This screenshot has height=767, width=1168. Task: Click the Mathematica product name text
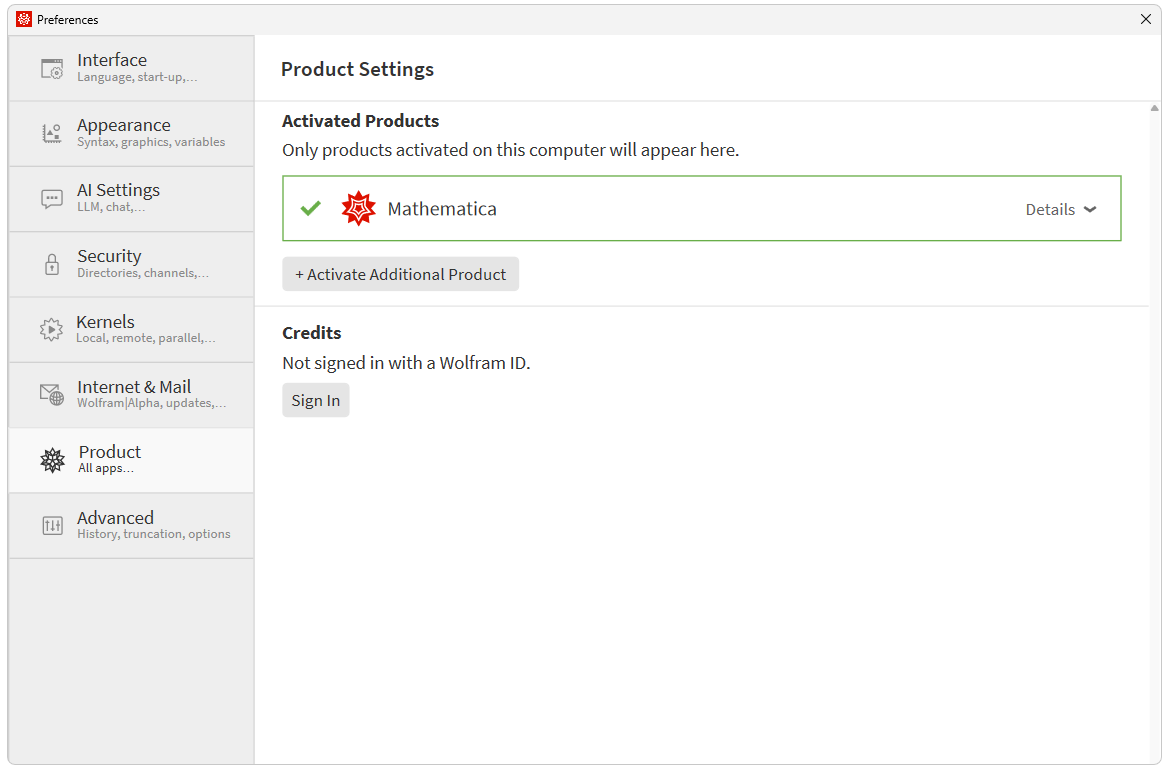click(x=442, y=209)
